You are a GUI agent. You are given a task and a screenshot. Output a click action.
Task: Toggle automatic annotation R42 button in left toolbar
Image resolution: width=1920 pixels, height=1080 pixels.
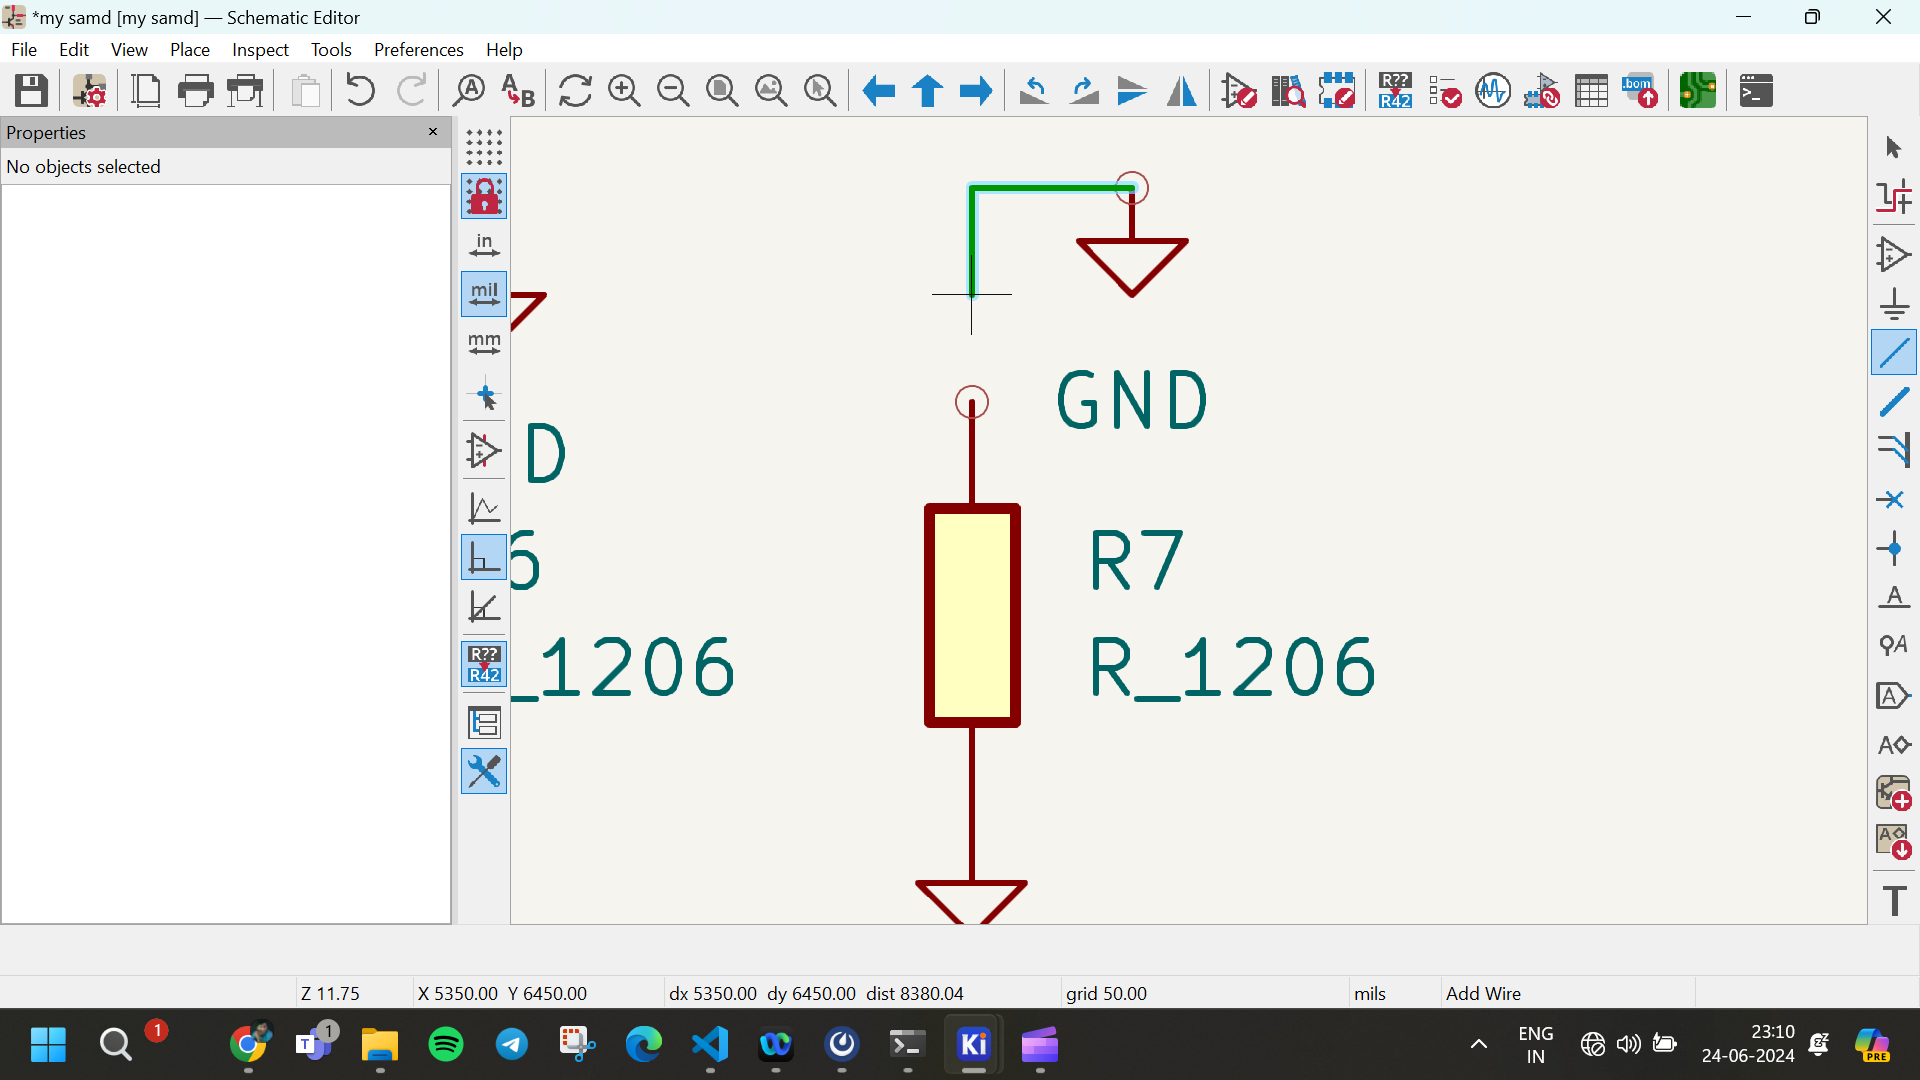(484, 664)
